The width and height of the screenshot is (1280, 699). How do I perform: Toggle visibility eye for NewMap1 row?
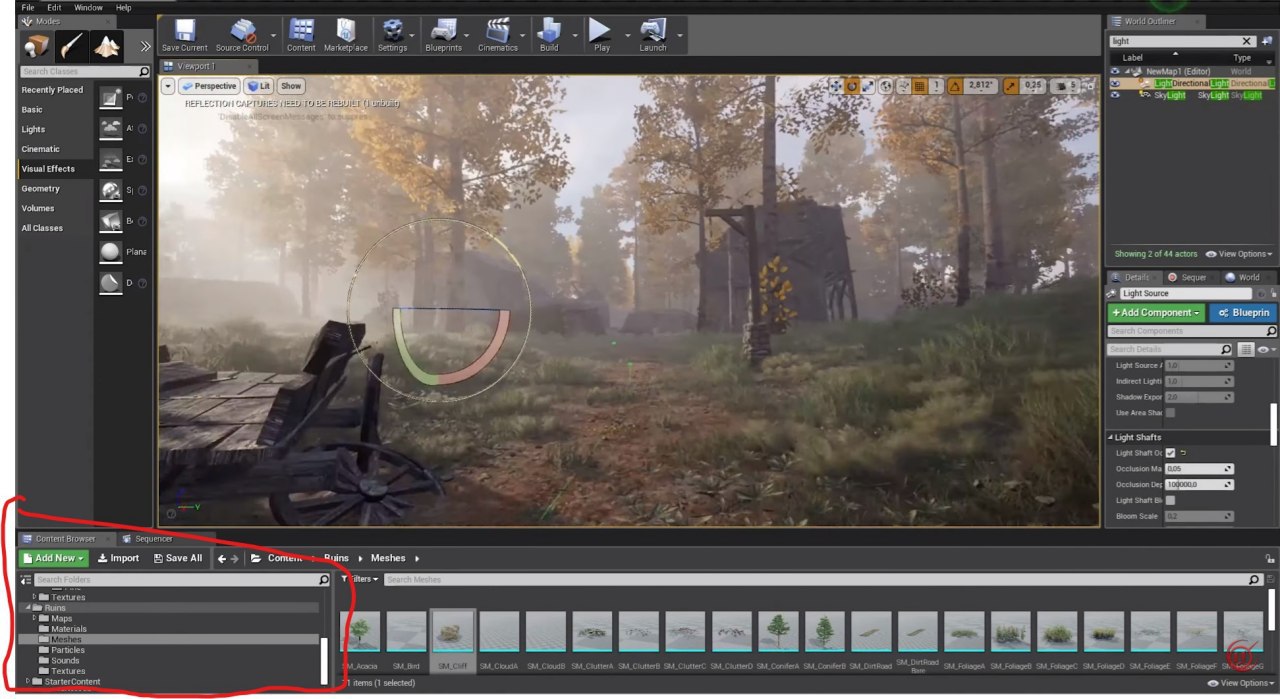pyautogui.click(x=1114, y=71)
